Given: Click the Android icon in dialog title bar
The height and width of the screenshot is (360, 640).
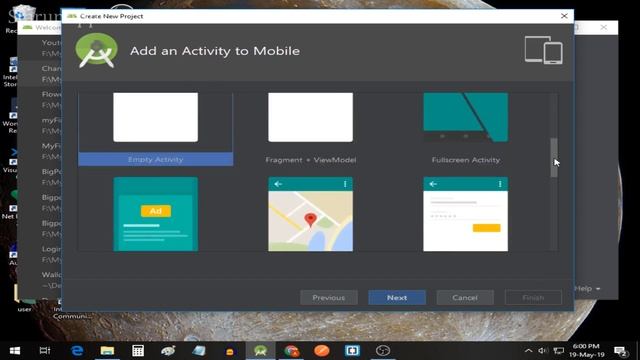Looking at the screenshot, I should [72, 16].
